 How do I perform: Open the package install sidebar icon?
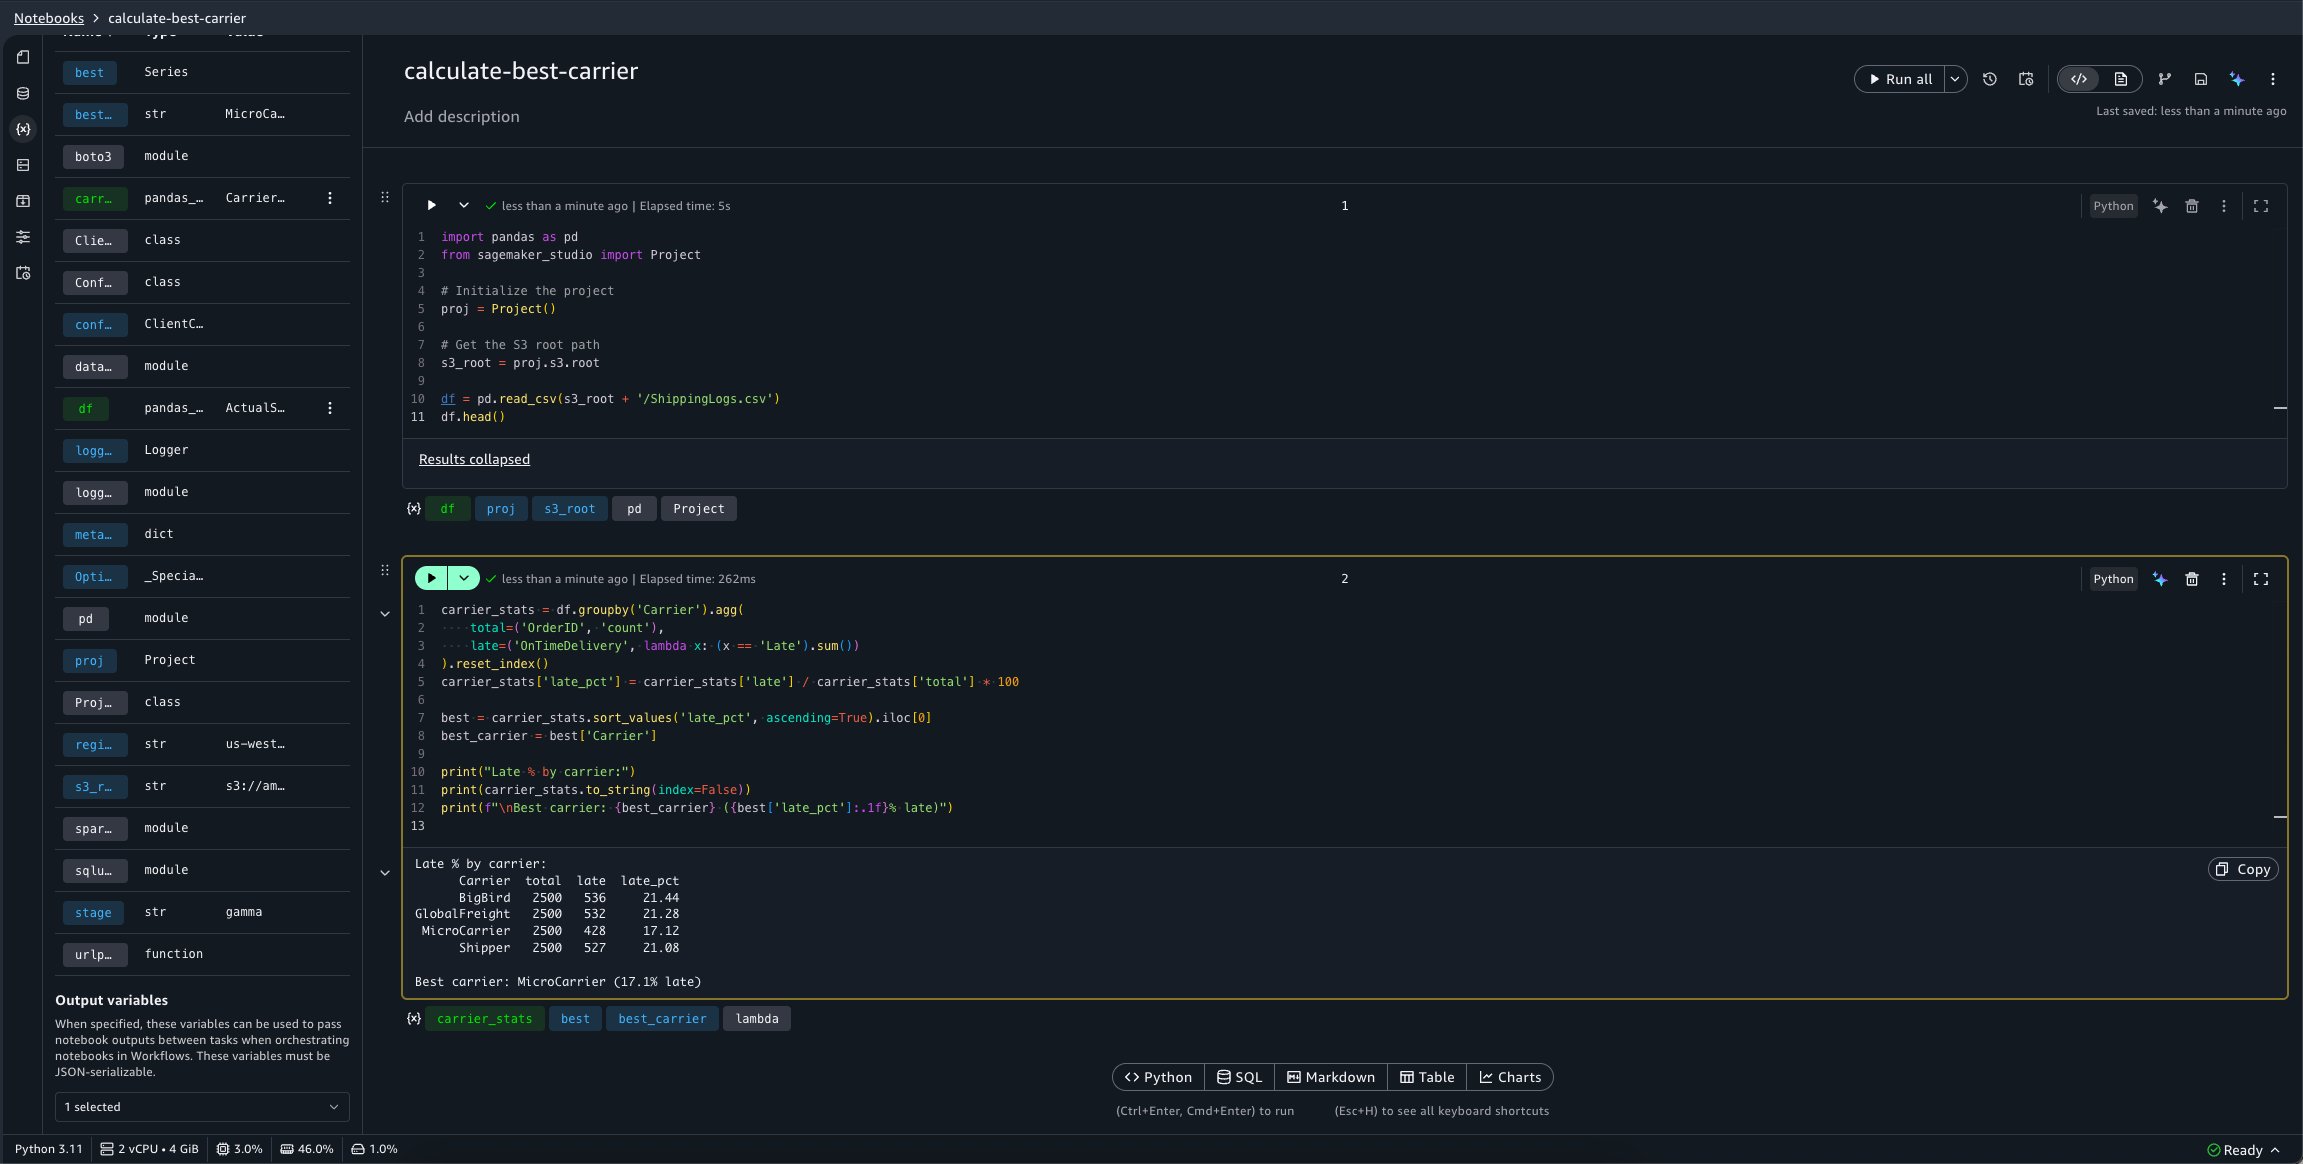point(23,201)
